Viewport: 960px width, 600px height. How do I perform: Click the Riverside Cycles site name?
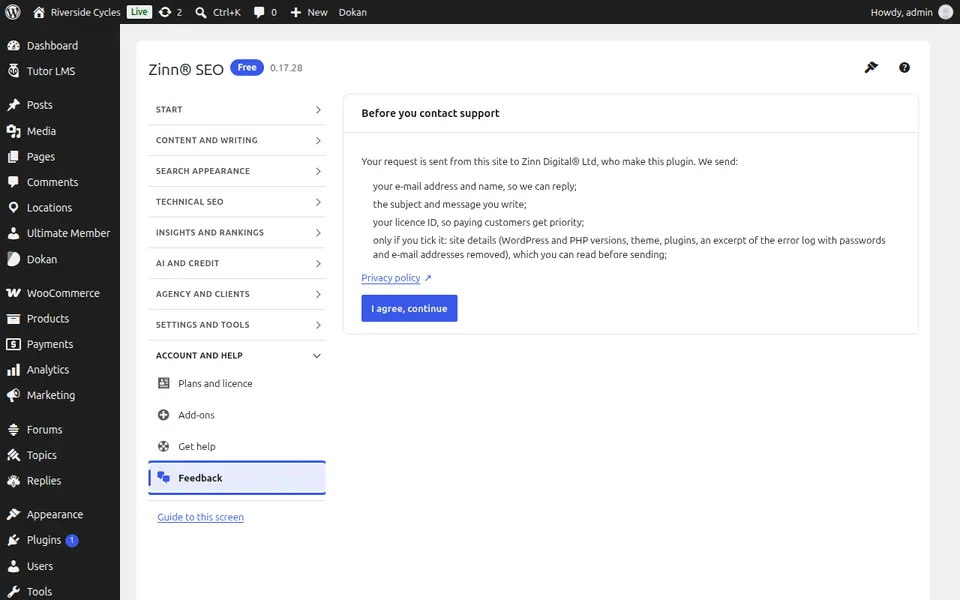coord(85,12)
